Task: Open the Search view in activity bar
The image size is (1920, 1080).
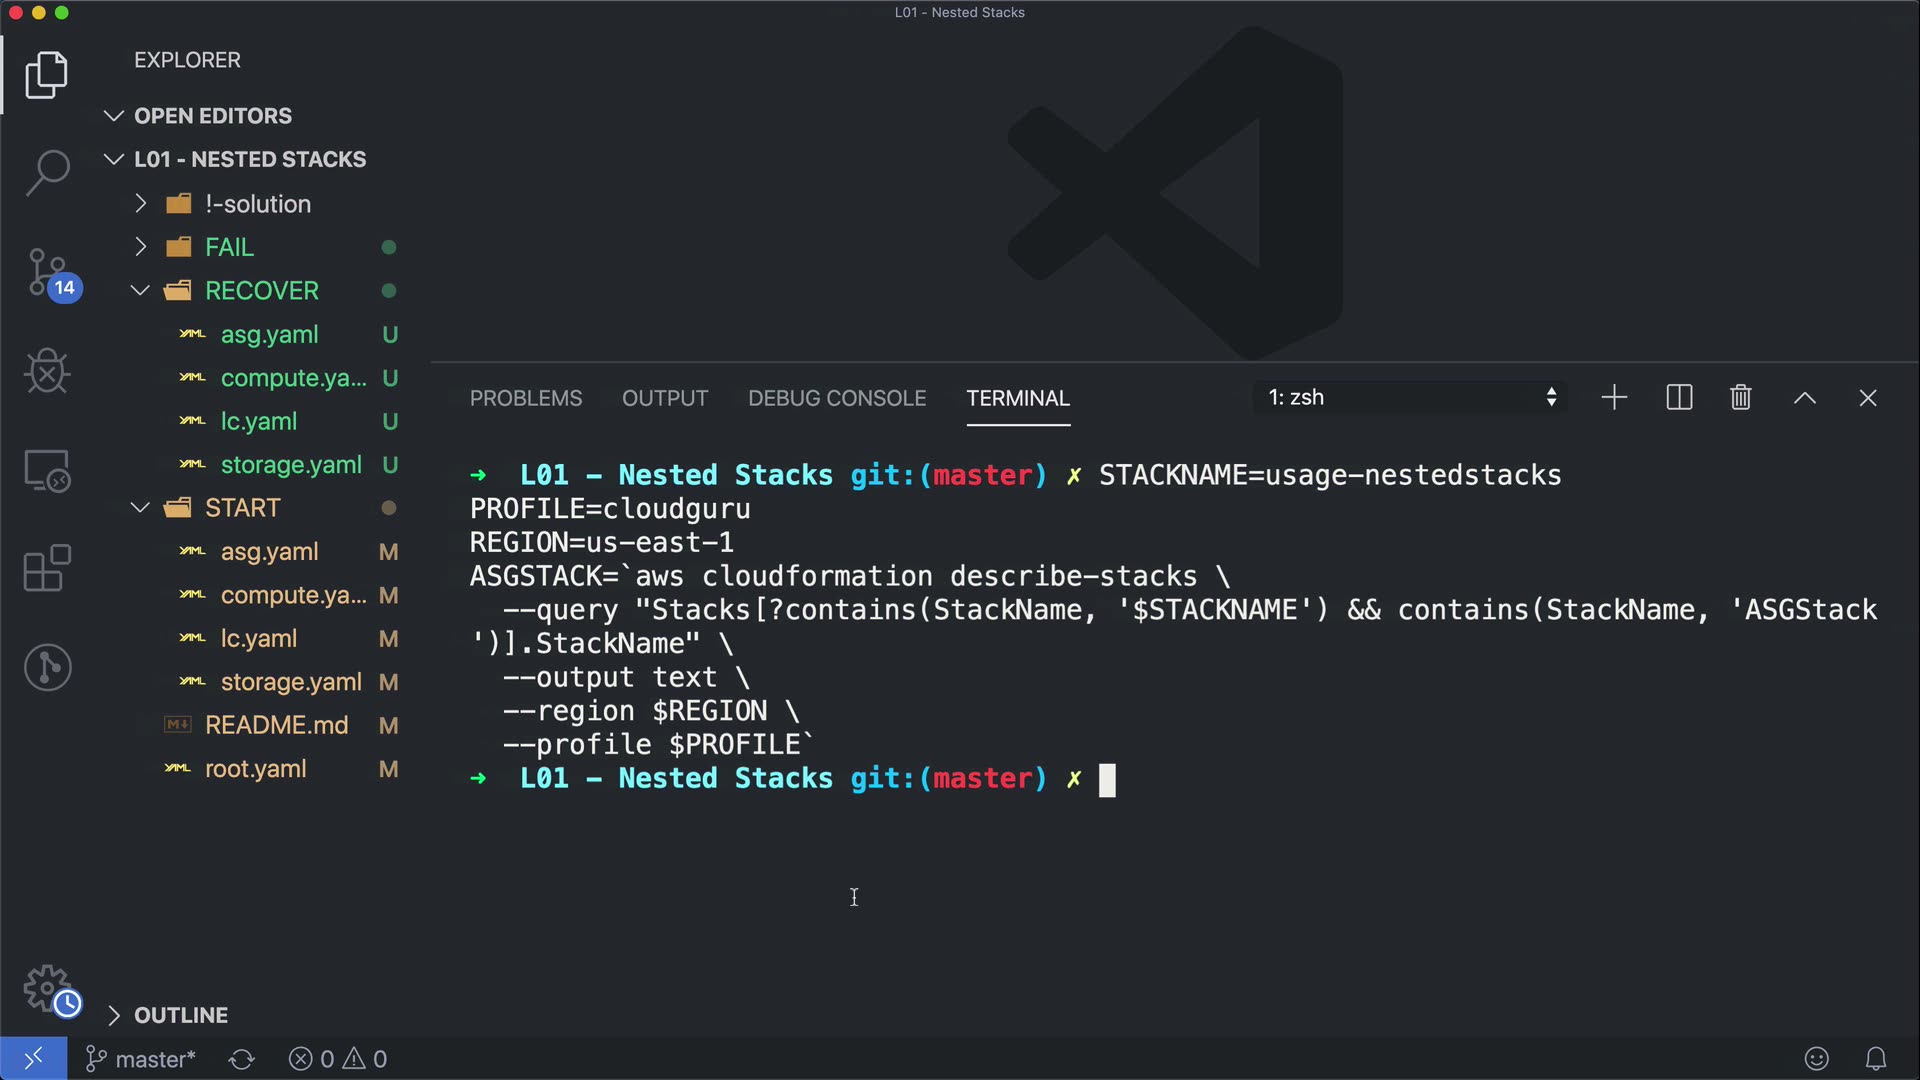Action: click(47, 172)
